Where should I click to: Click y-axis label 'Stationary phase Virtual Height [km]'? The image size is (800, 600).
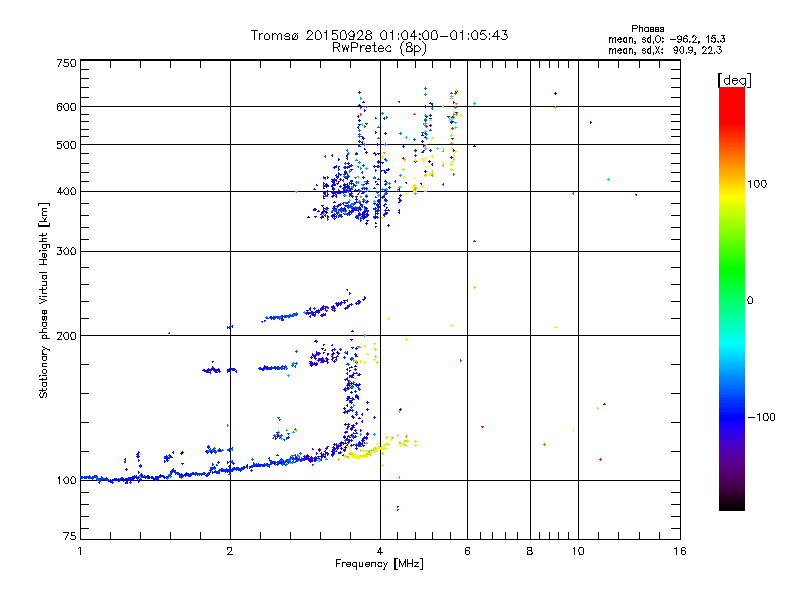click(x=44, y=300)
